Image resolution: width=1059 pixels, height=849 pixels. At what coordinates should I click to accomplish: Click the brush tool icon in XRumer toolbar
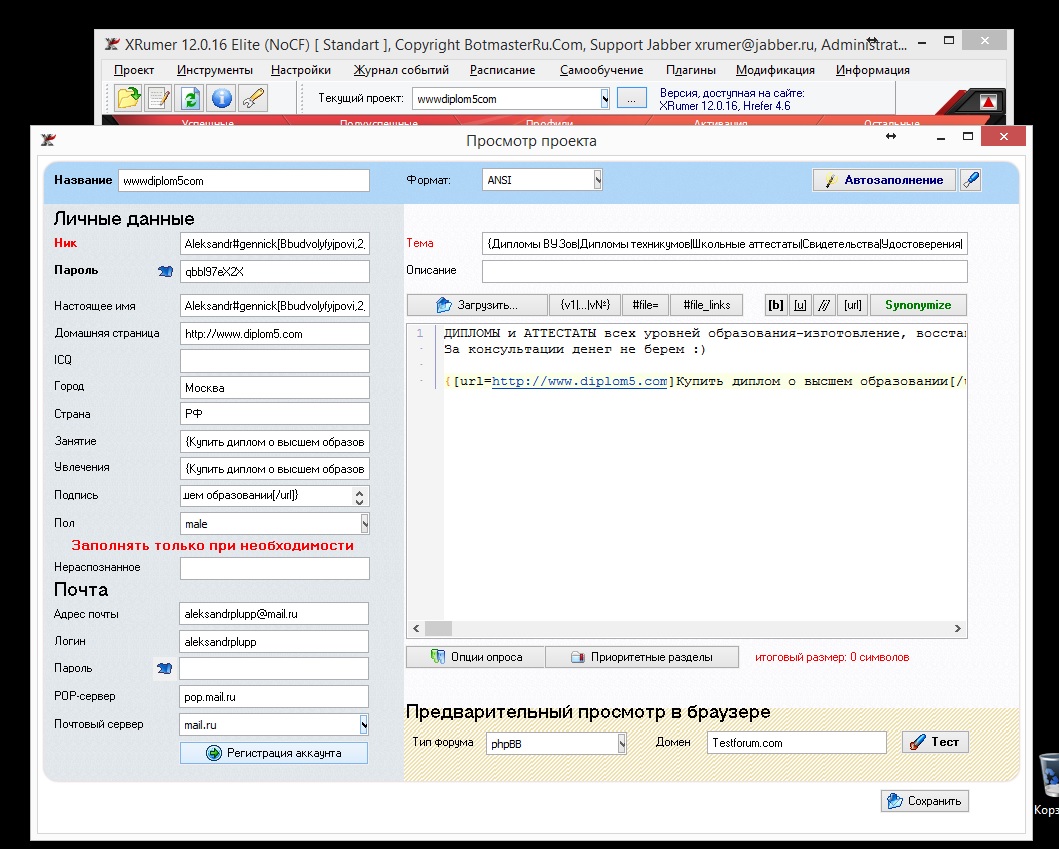(x=253, y=99)
